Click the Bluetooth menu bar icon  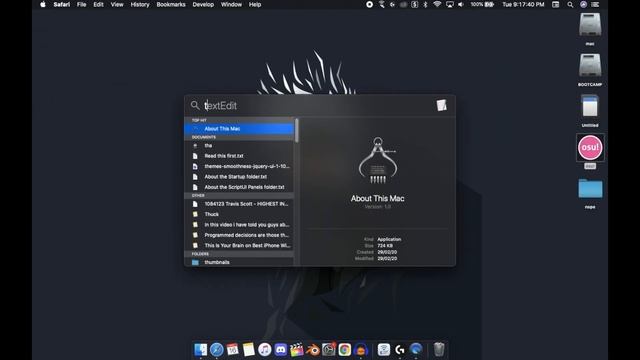pyautogui.click(x=425, y=4)
